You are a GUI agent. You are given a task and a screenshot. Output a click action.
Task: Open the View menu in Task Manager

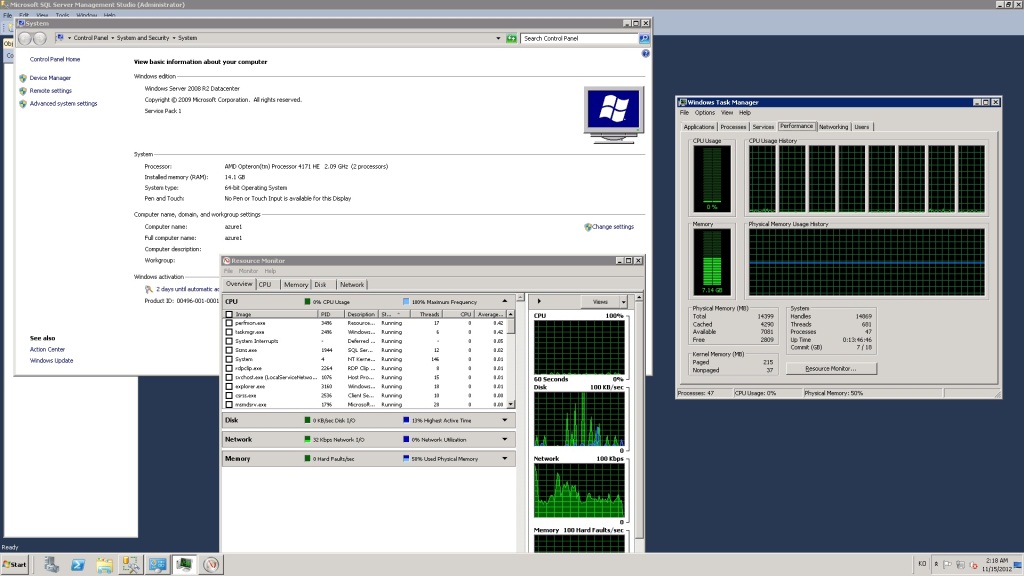tap(727, 113)
